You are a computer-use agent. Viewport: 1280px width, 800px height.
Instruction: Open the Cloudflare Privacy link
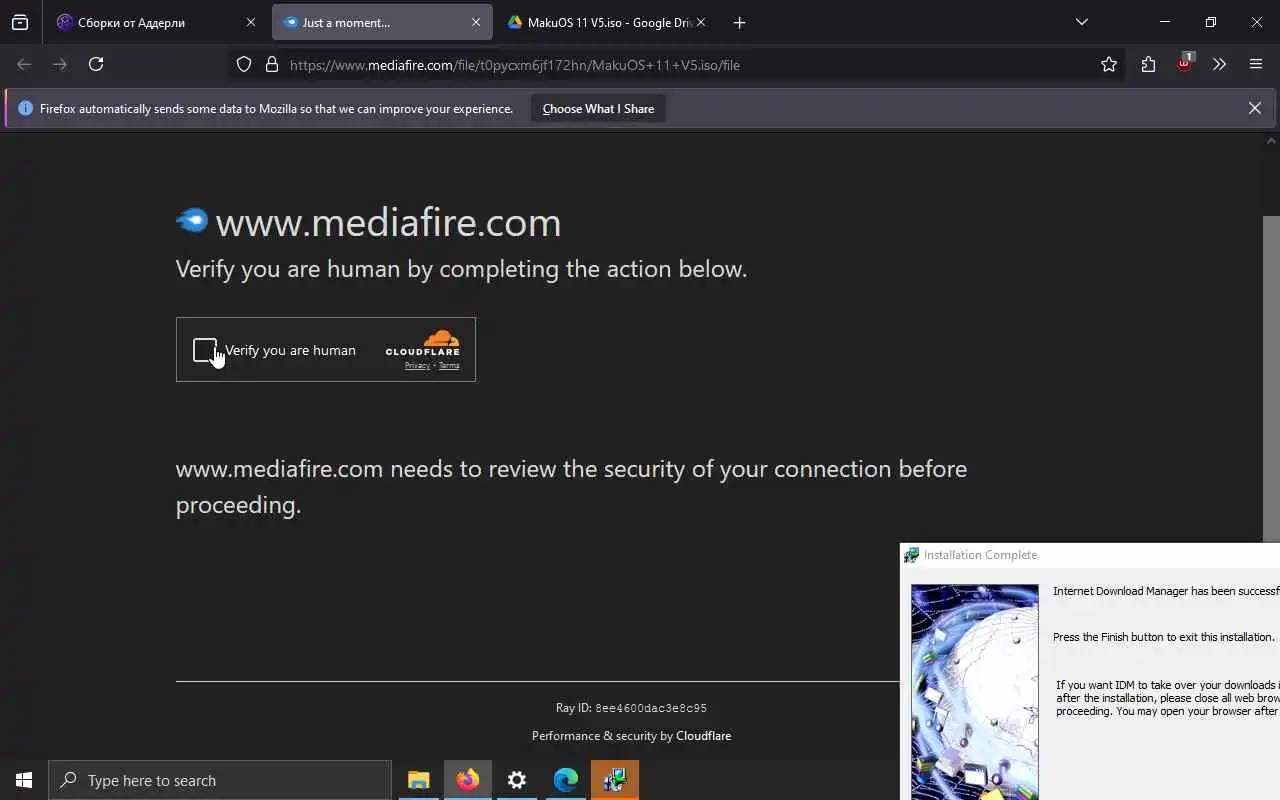417,366
